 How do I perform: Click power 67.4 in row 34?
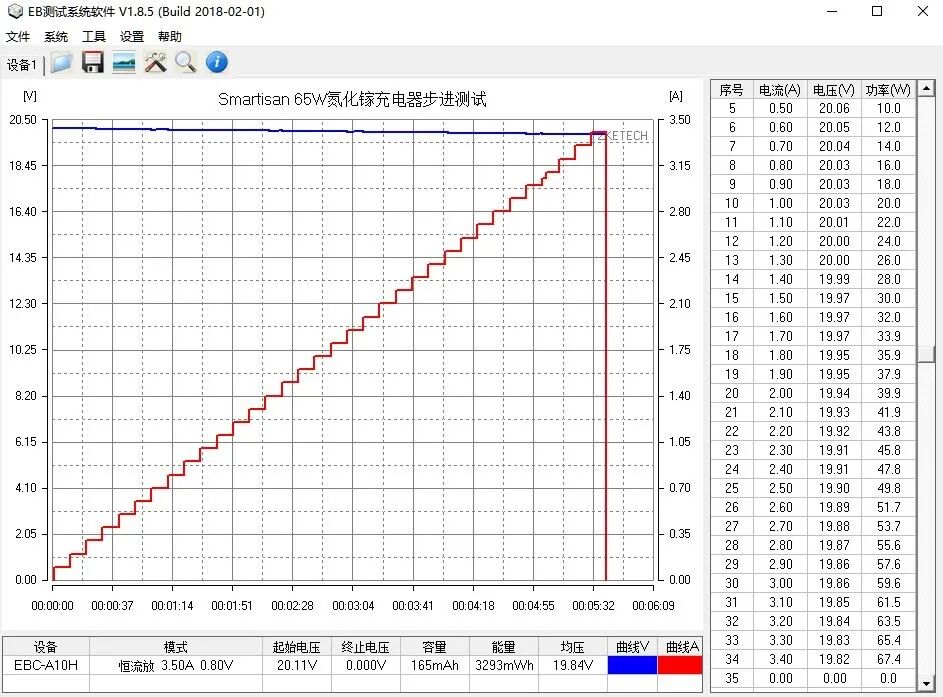pos(888,660)
